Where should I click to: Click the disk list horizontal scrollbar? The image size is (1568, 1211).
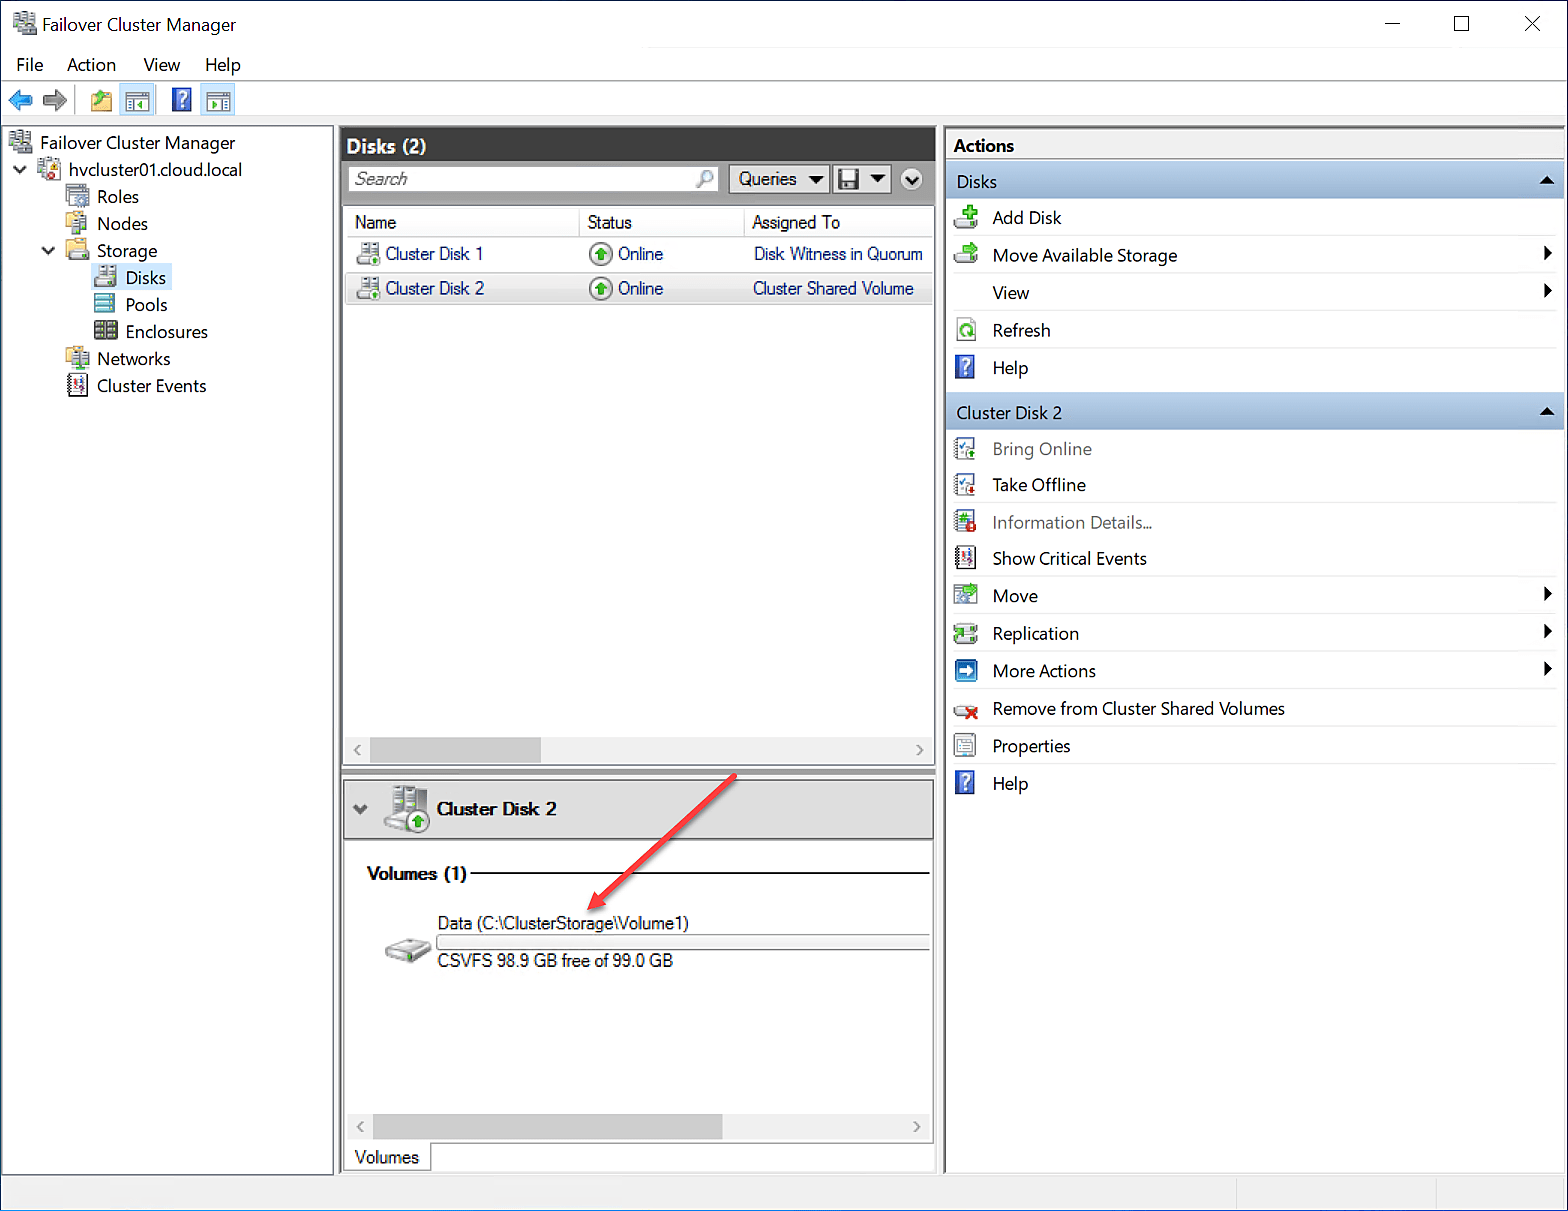[x=455, y=749]
